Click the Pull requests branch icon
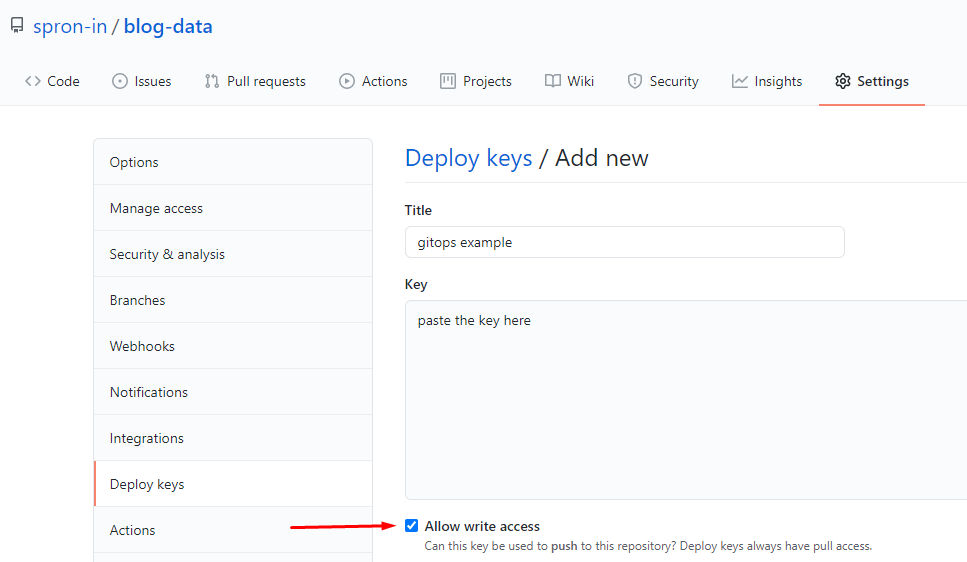The image size is (967, 562). point(211,81)
